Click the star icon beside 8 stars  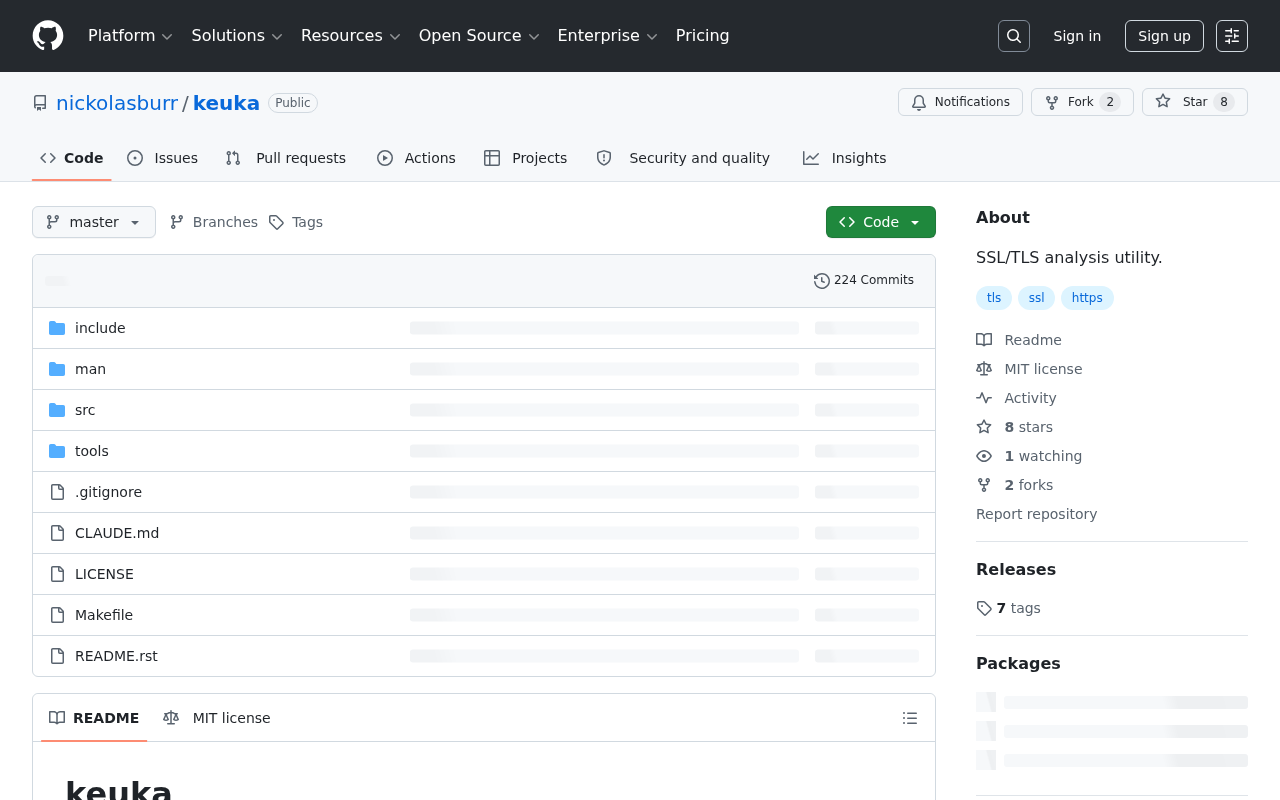click(984, 427)
